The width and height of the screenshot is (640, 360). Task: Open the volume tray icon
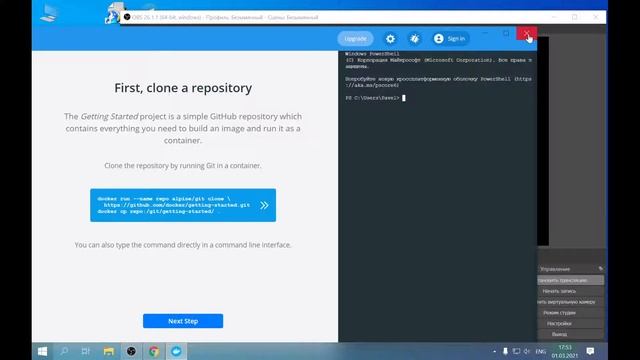pos(527,351)
